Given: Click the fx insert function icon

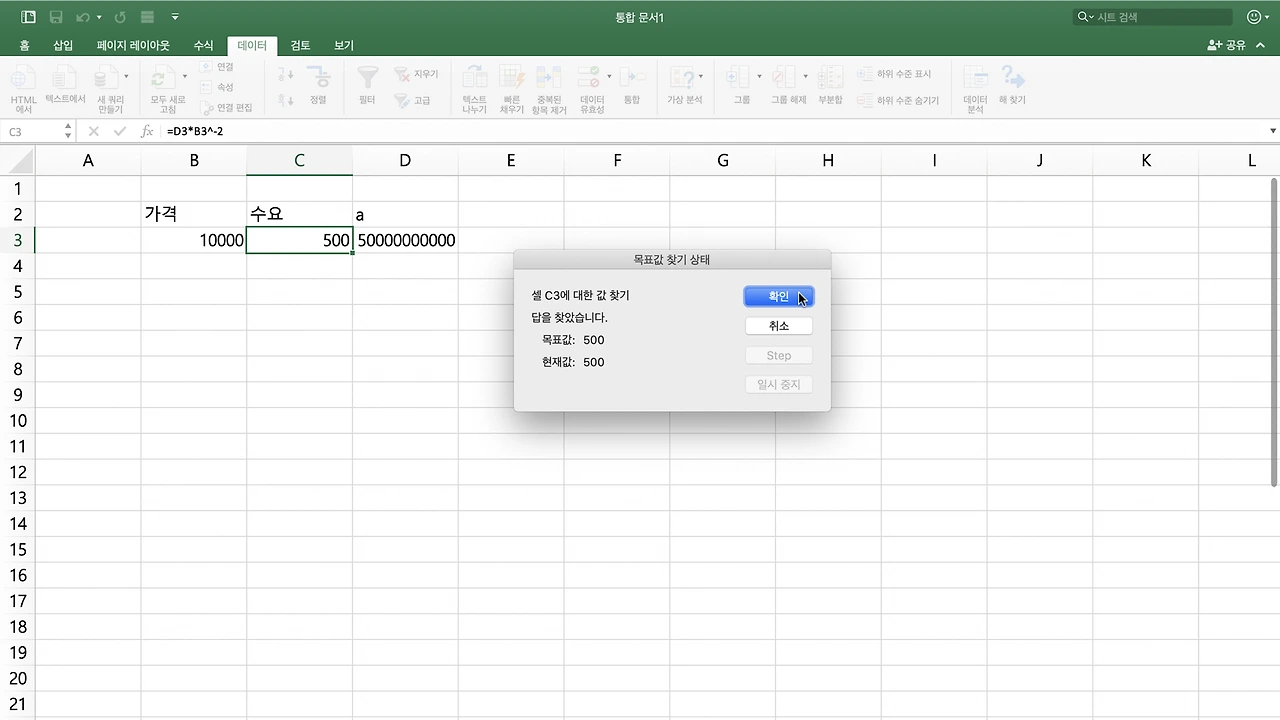Looking at the screenshot, I should (147, 131).
